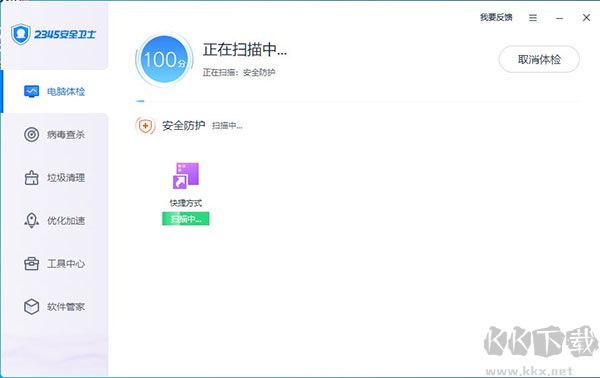
Task: Cancel the scan with 取消体检 button
Action: 539,59
